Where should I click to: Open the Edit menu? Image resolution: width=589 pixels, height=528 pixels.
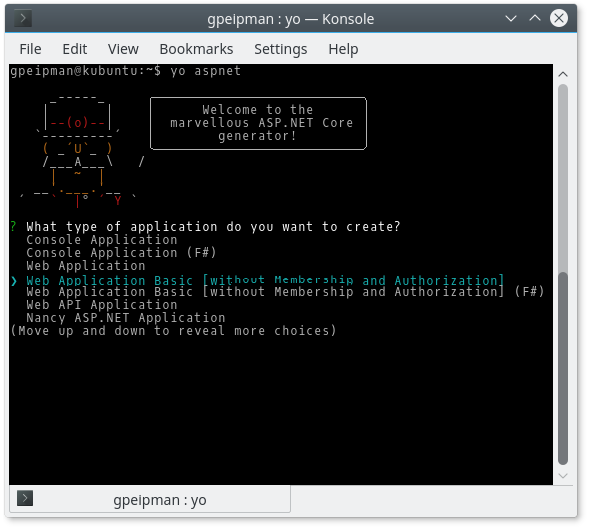tap(75, 49)
